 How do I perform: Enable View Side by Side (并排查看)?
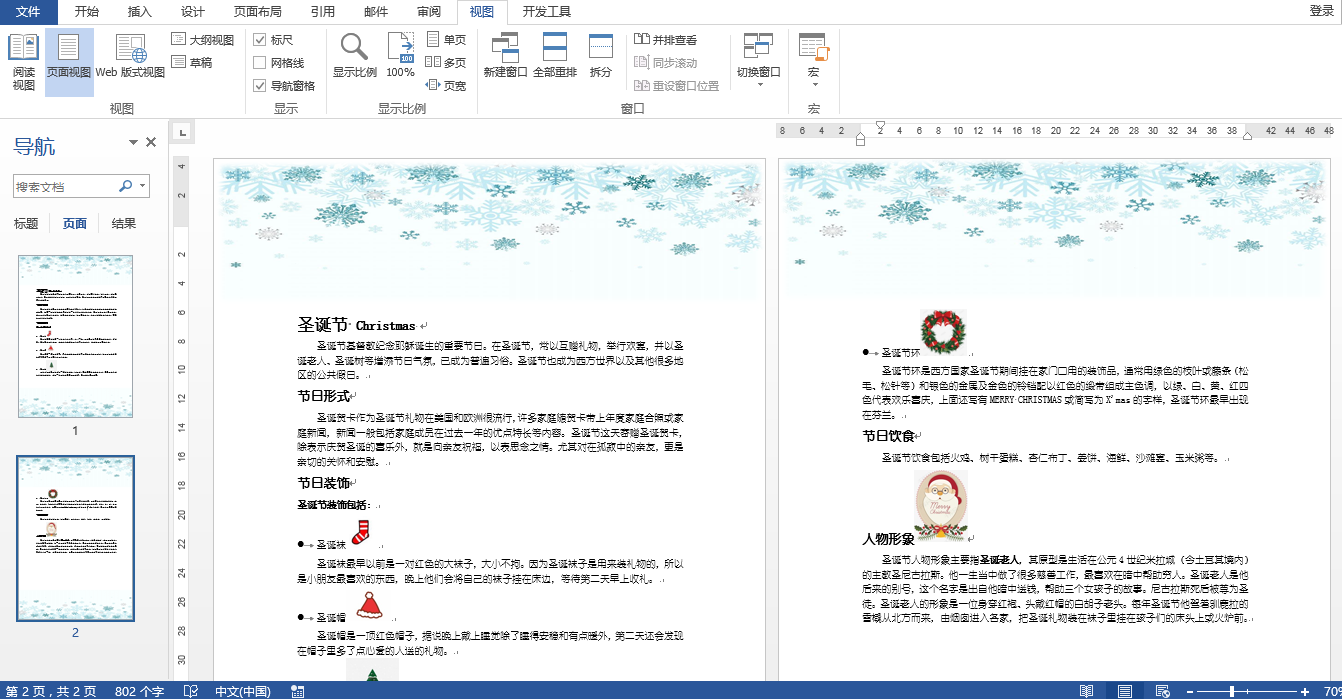666,40
